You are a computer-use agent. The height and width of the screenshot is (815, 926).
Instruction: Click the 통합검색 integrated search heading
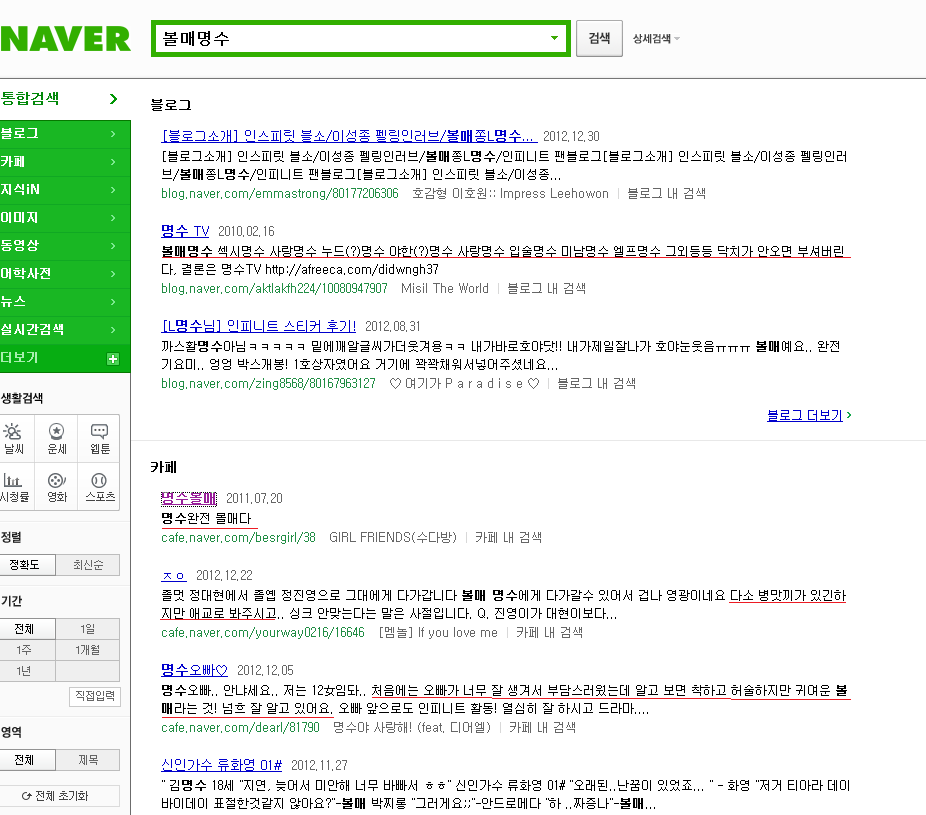(30, 99)
